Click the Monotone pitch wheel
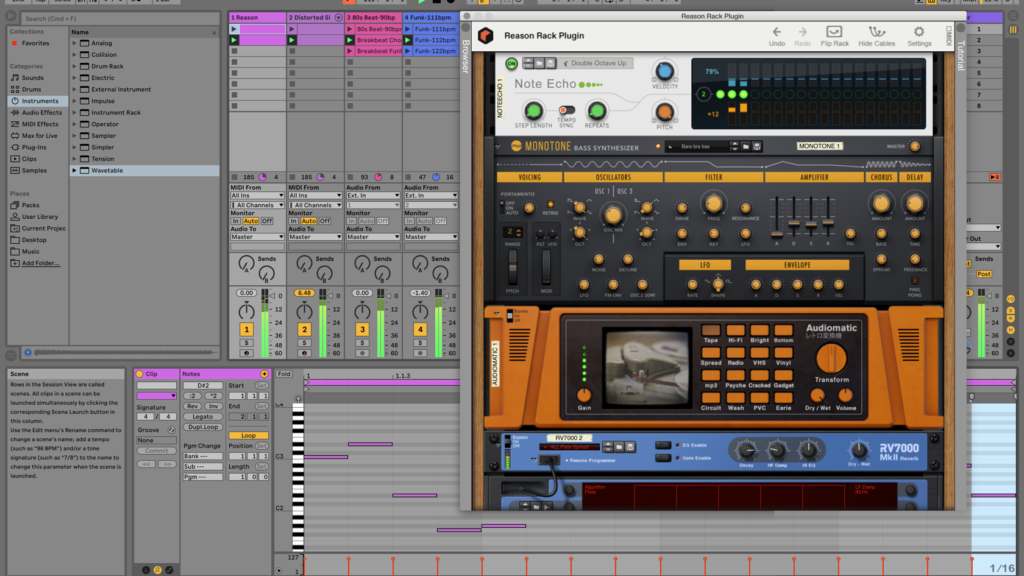Viewport: 1024px width, 576px height. point(513,266)
